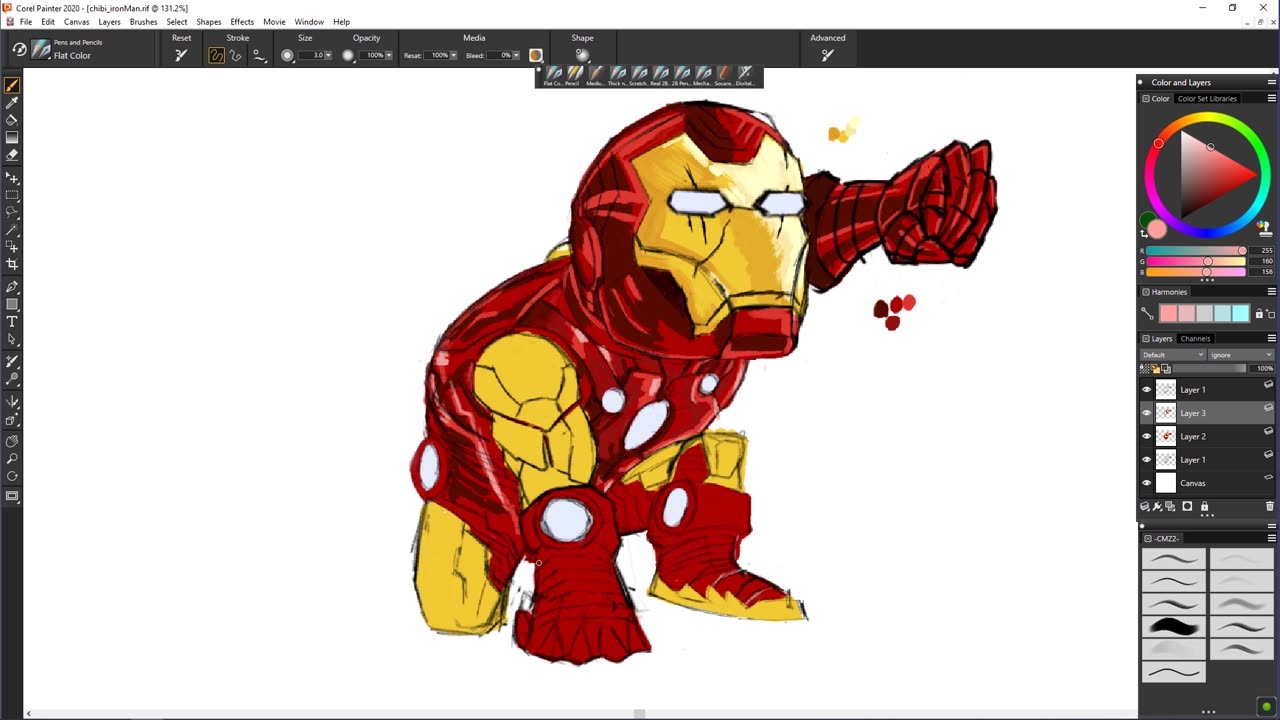Click the new layer mask icon

click(x=1187, y=507)
